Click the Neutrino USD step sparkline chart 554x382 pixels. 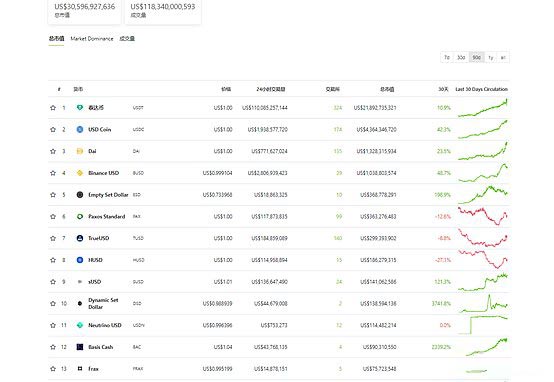point(483,325)
